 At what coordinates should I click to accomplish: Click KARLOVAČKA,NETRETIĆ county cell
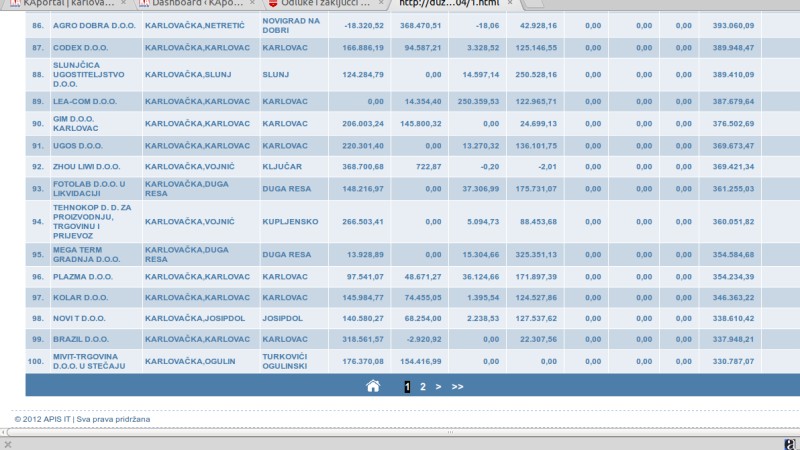[x=195, y=26]
